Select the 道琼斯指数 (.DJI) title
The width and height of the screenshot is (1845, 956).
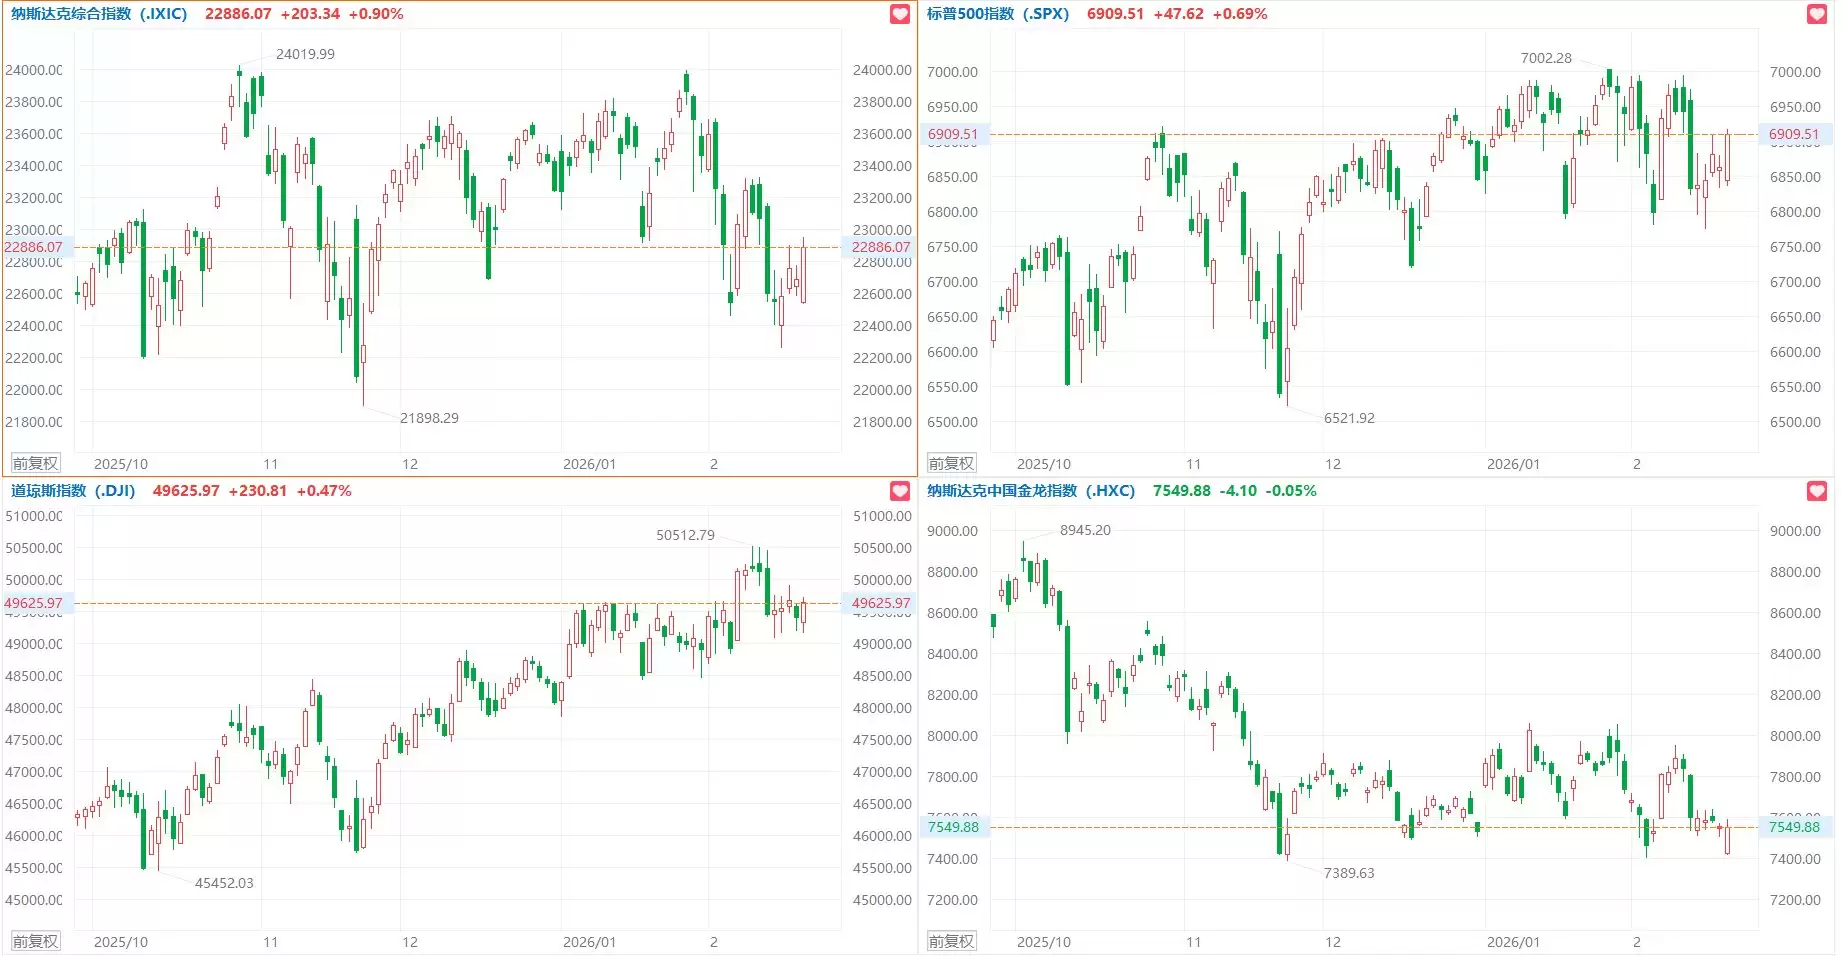click(73, 491)
